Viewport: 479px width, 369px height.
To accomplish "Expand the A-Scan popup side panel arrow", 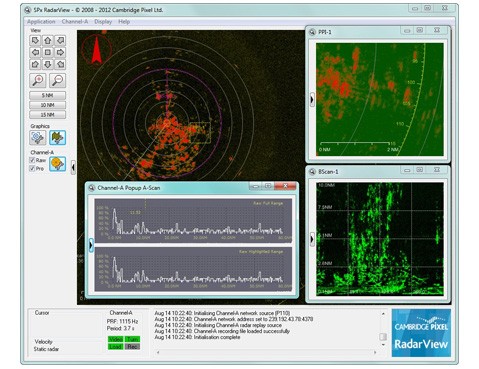I will coord(91,245).
